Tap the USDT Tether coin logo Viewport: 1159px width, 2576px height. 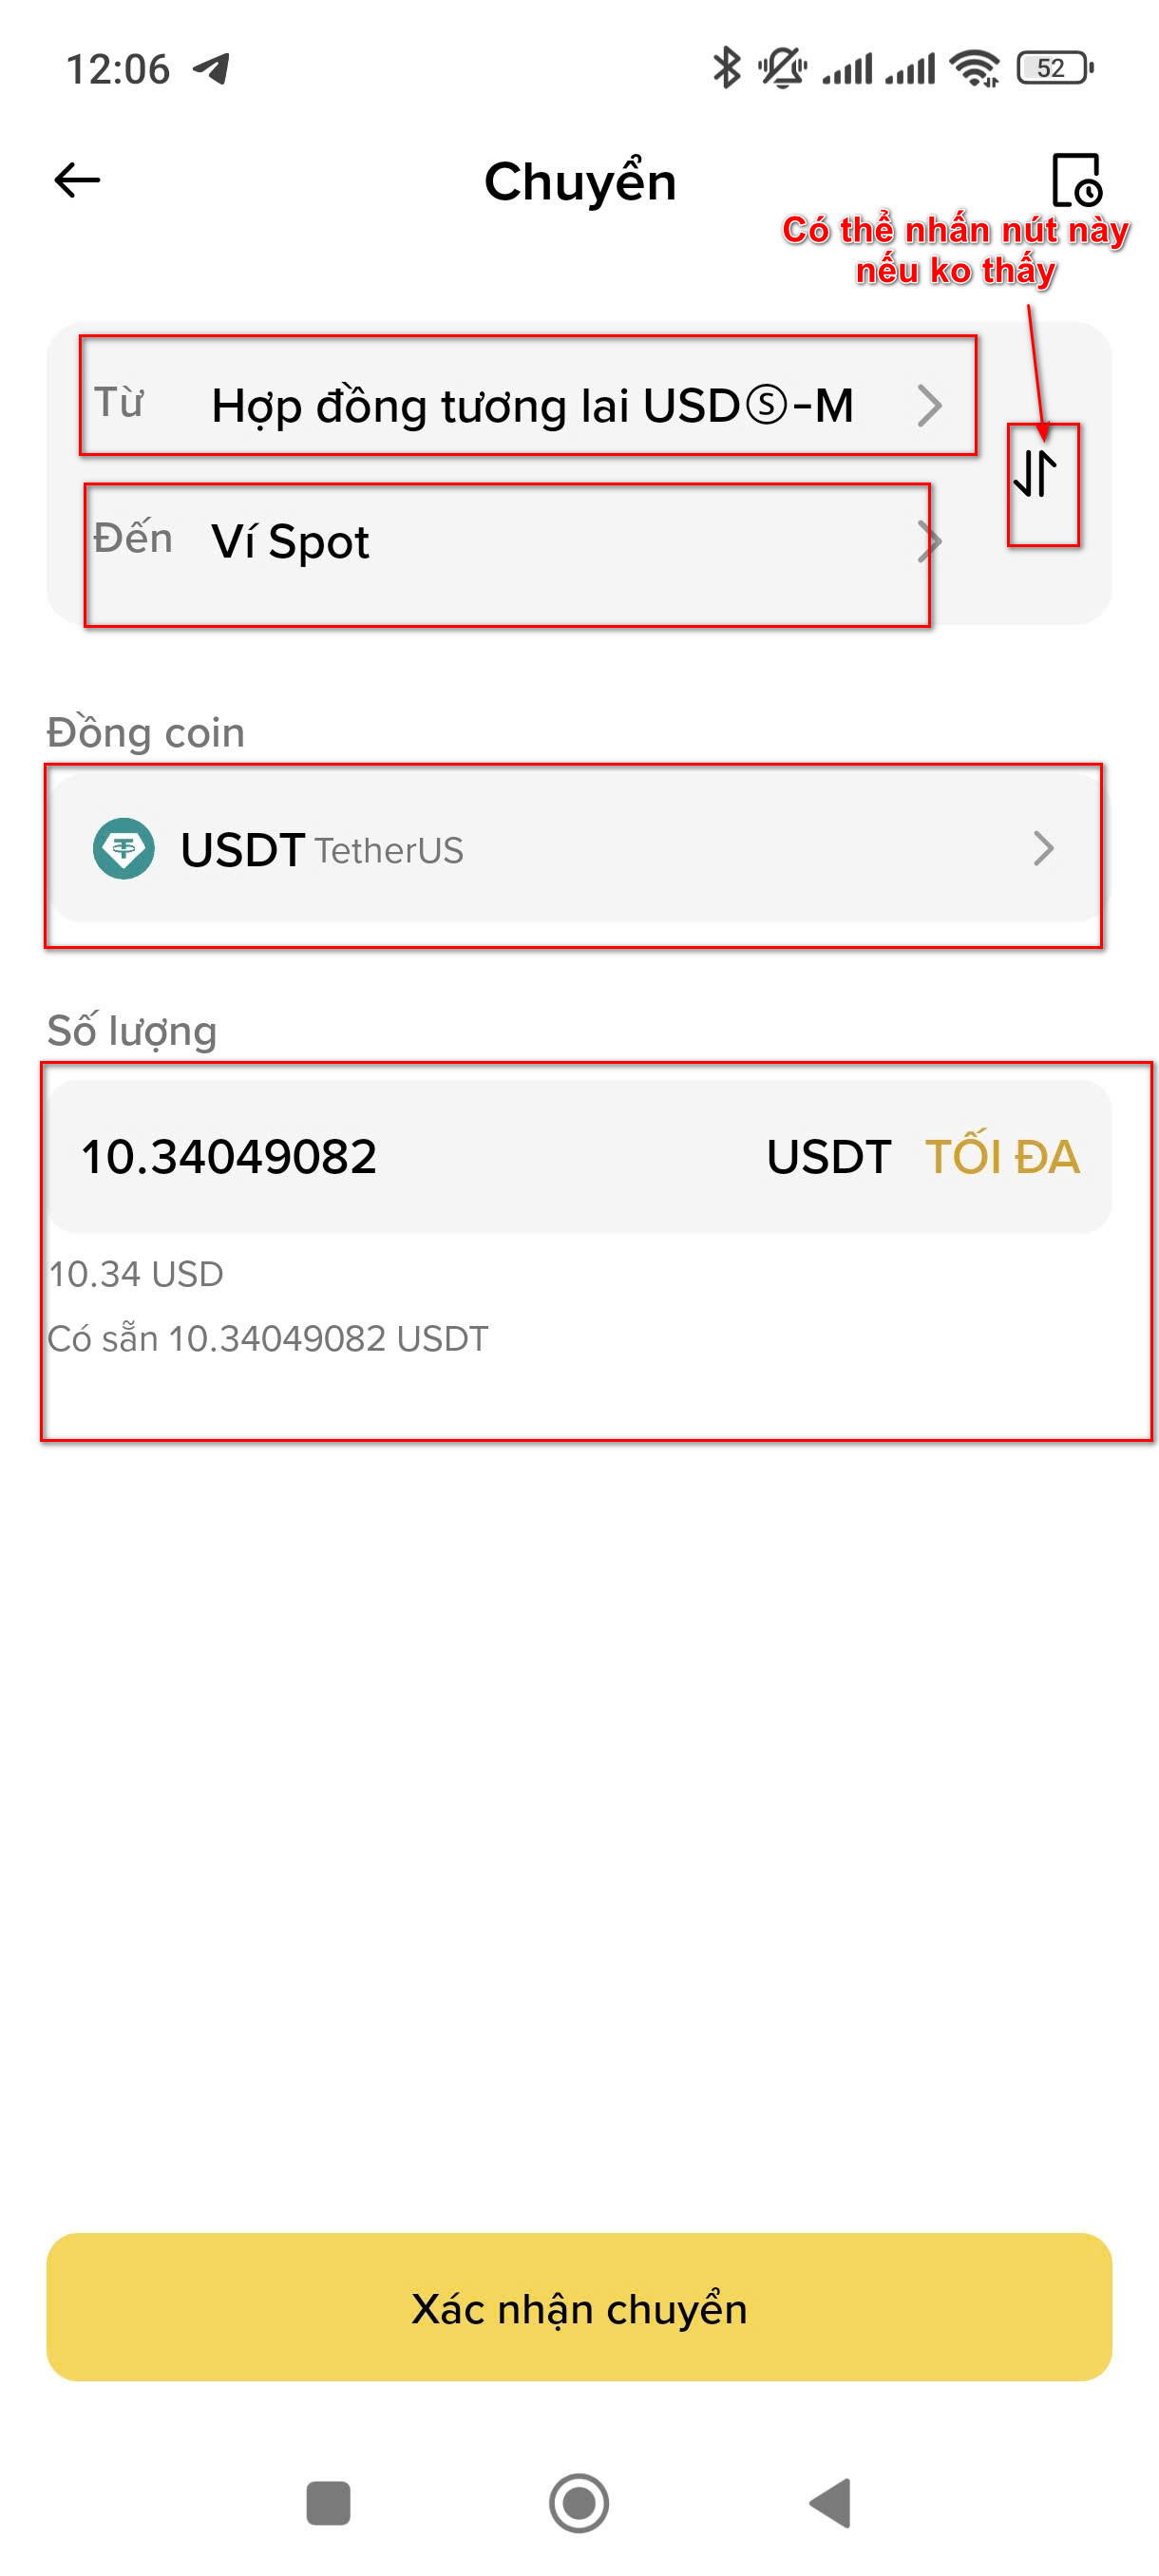click(123, 849)
